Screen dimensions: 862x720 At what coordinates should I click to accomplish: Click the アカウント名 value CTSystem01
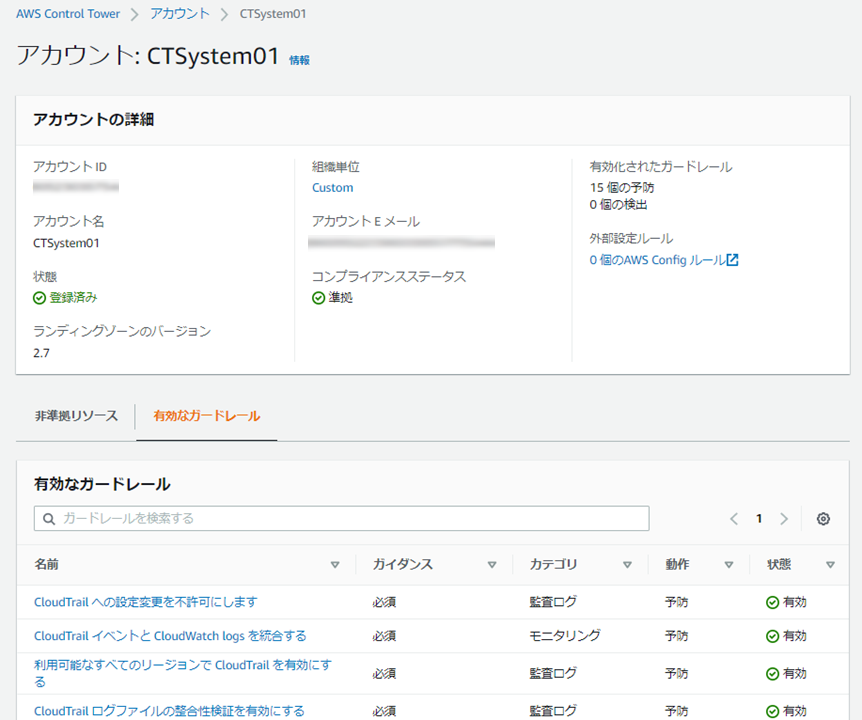[x=67, y=243]
